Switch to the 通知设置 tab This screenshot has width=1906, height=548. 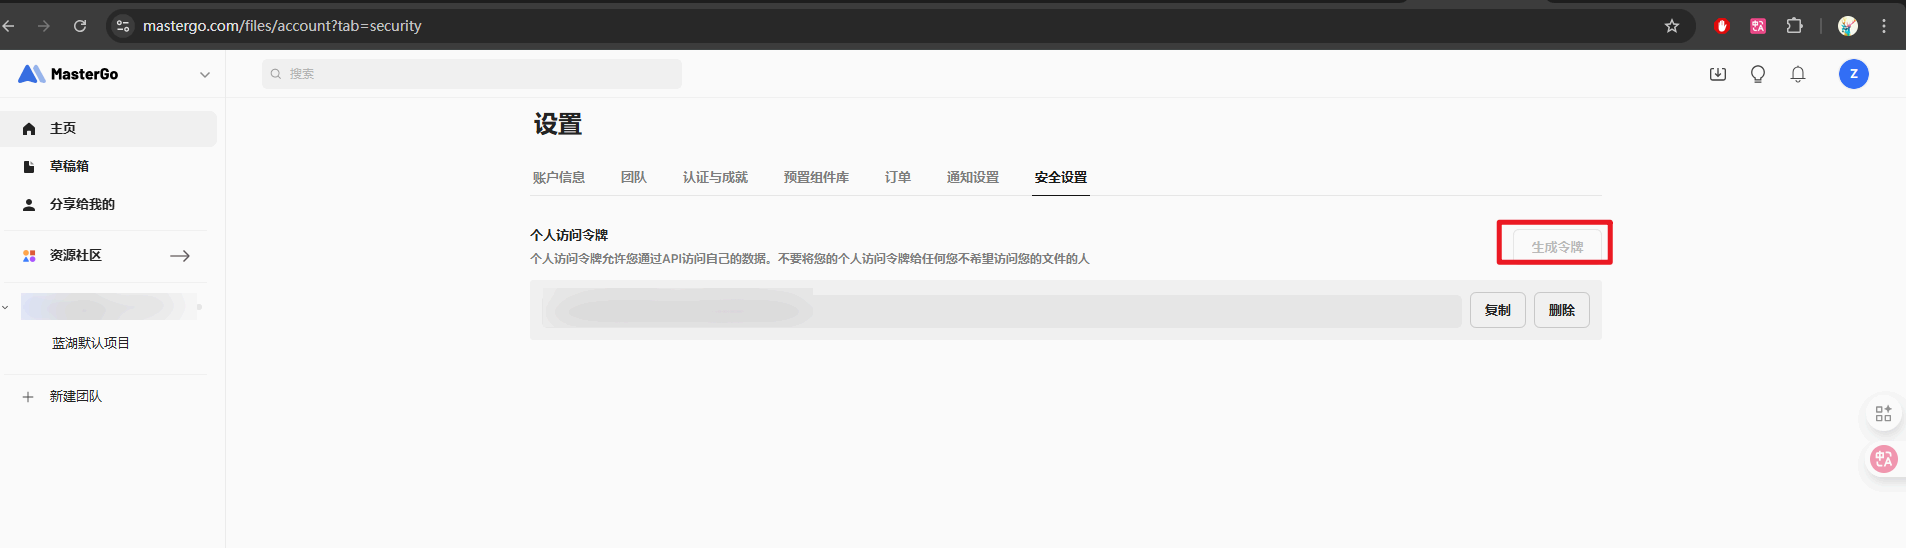tap(973, 177)
